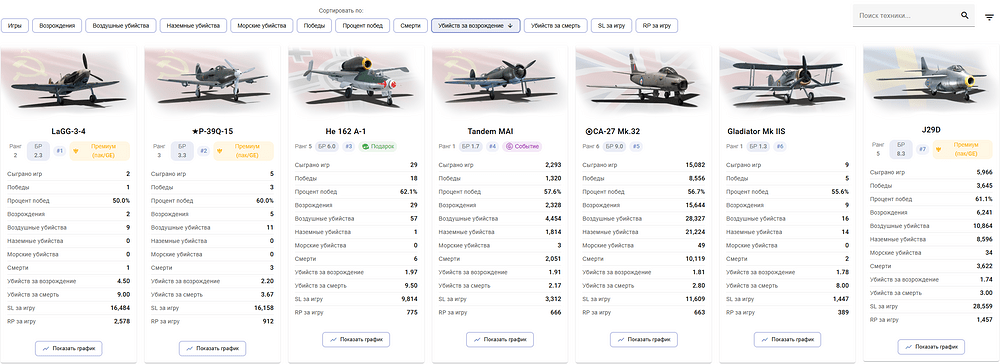Click the search magnifier icon

click(x=964, y=15)
